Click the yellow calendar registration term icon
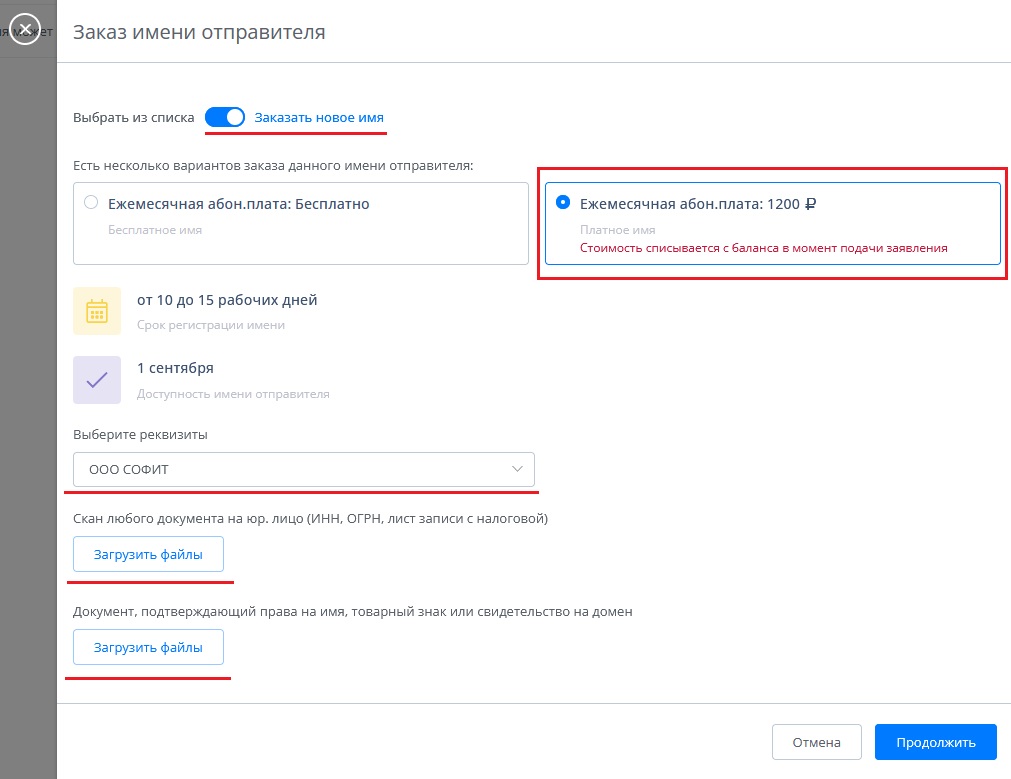 97,311
